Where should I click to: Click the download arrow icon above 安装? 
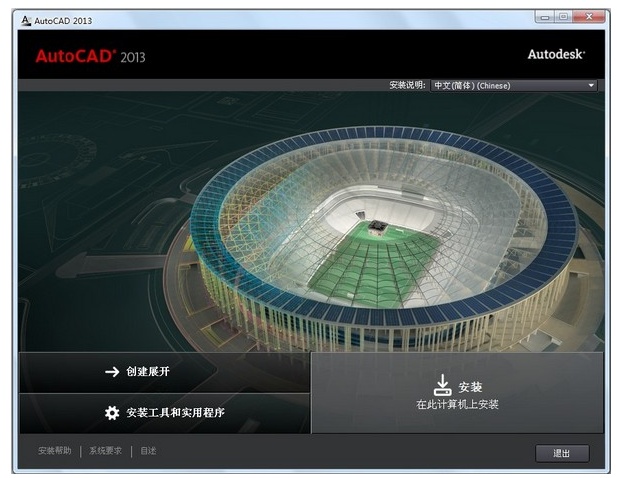442,385
